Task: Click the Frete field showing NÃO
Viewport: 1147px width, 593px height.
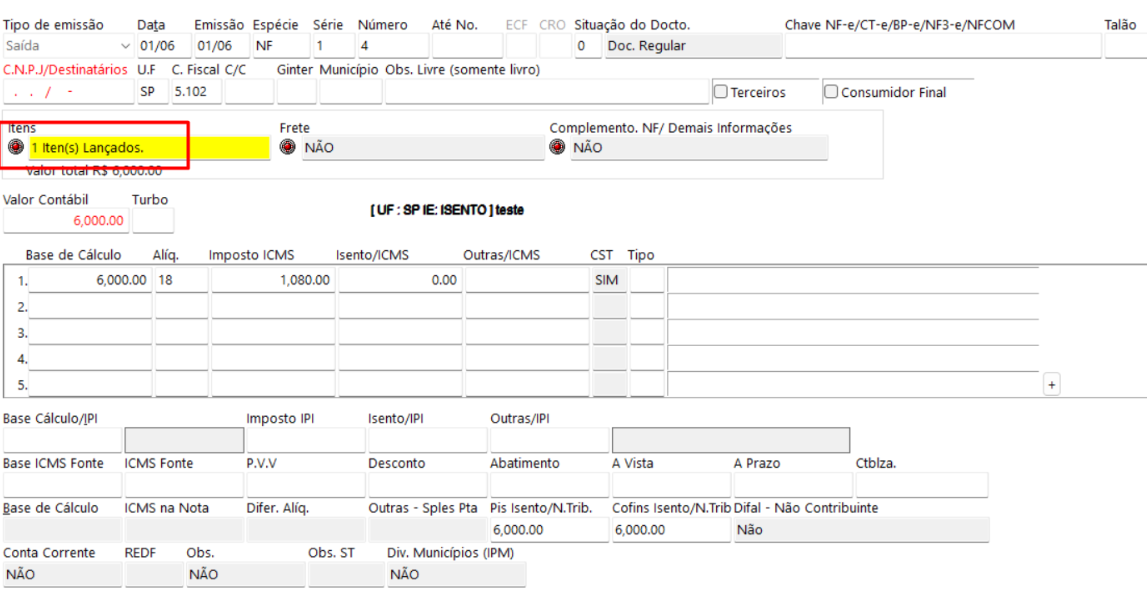Action: (423, 148)
